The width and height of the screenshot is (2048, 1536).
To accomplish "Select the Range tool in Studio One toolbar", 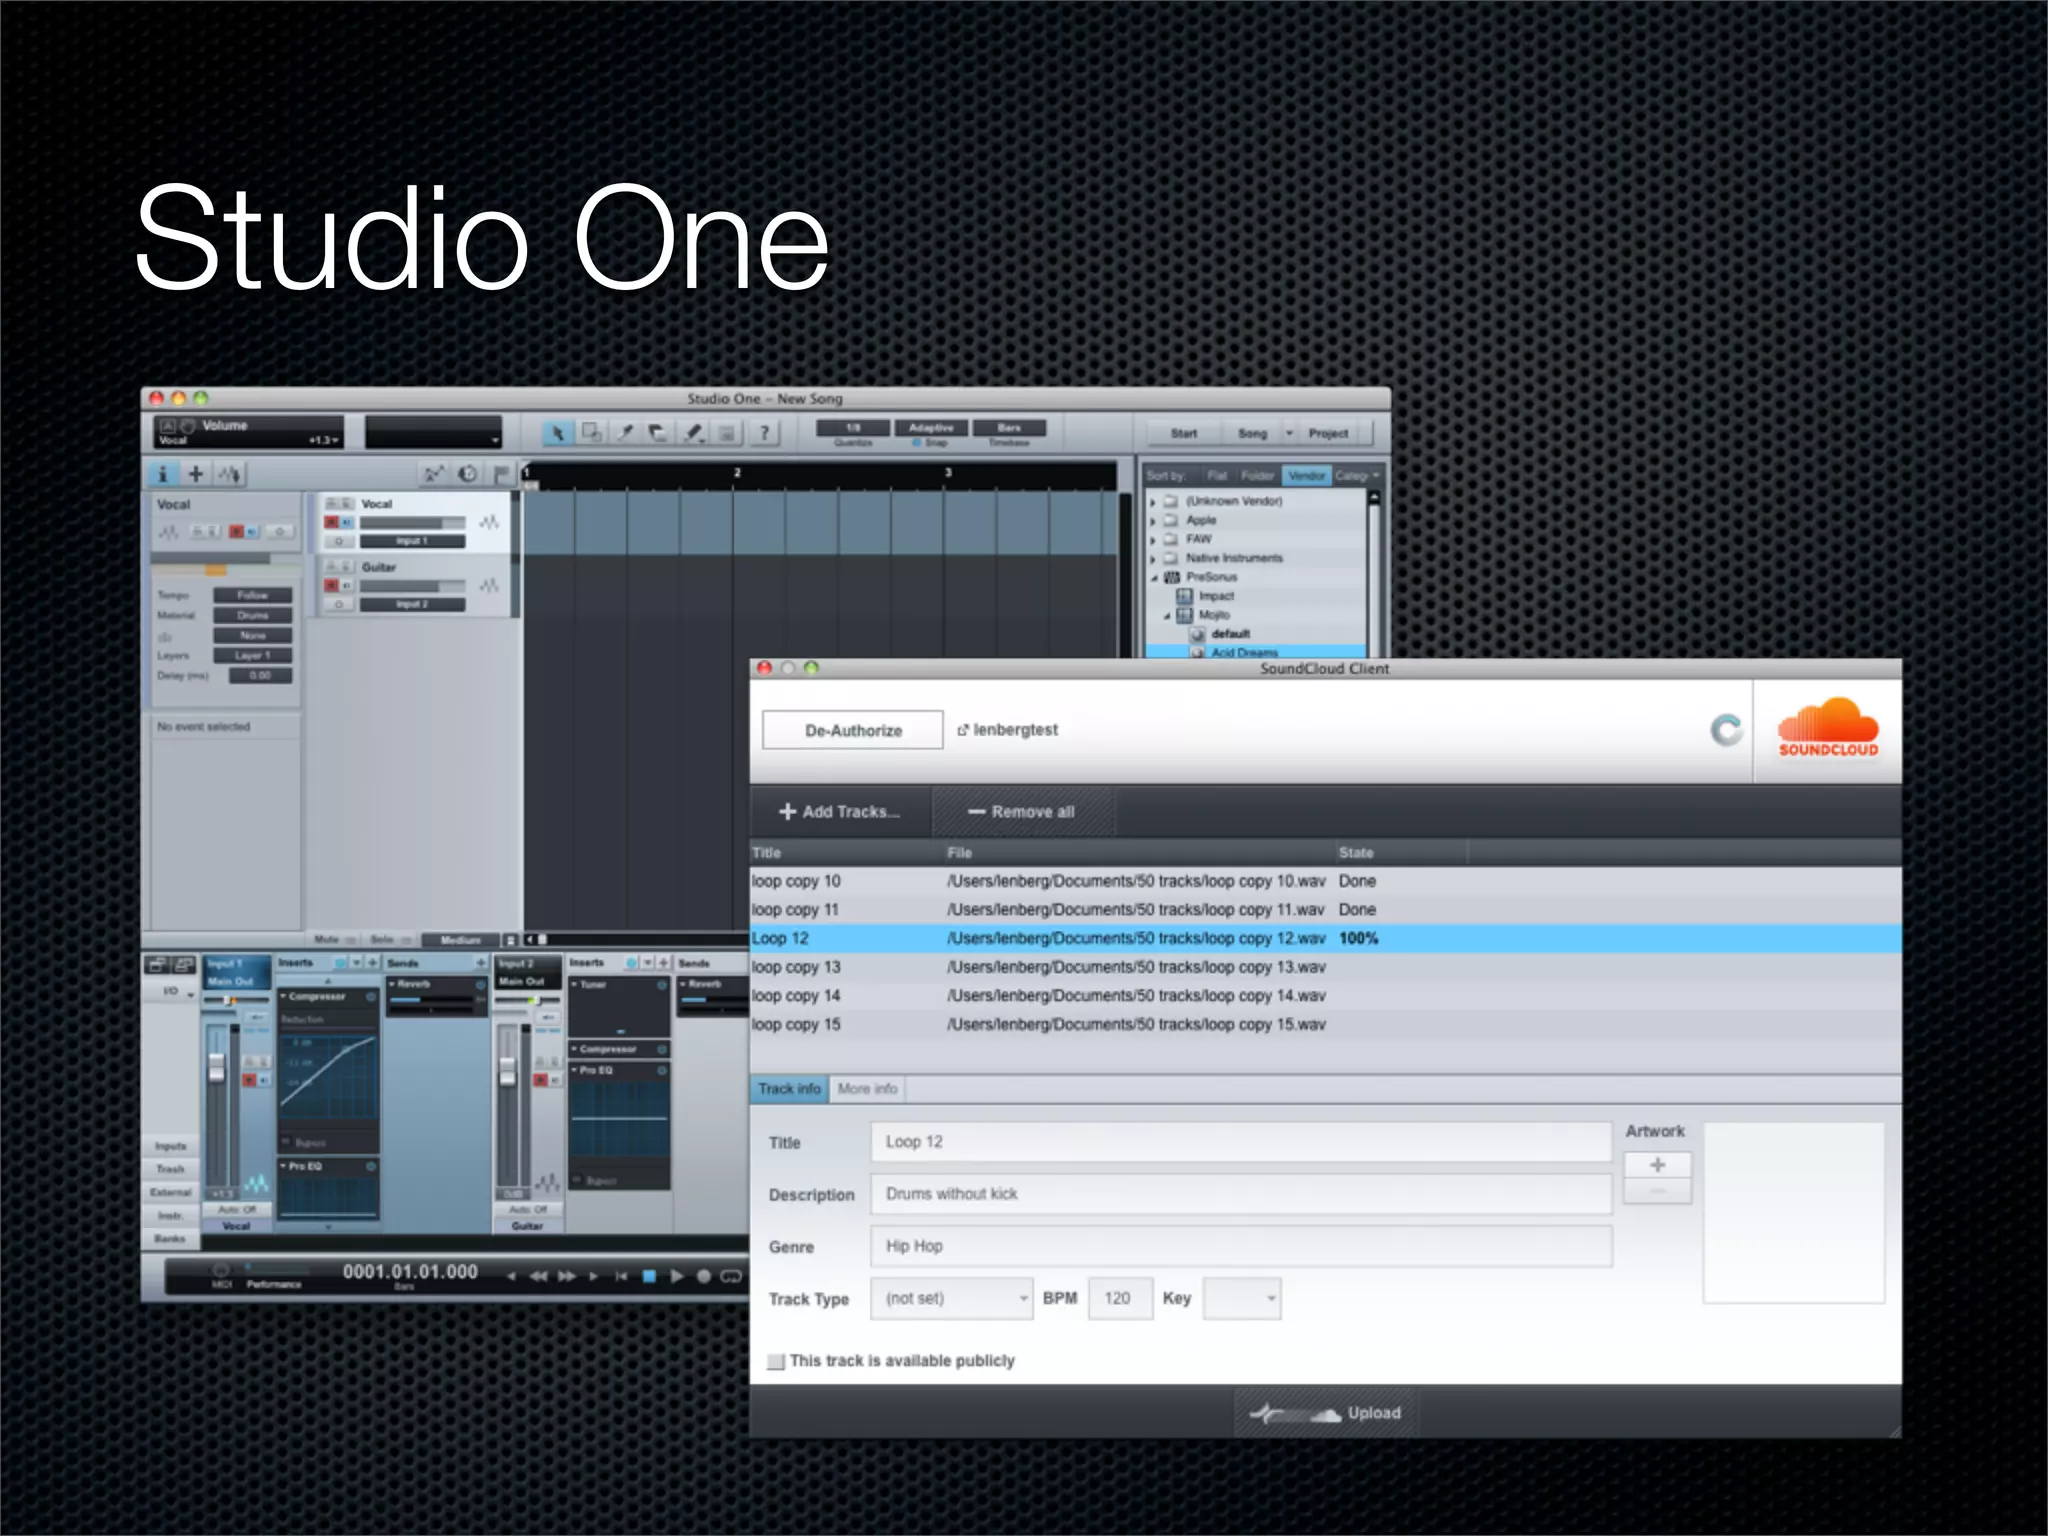I will pos(592,432).
